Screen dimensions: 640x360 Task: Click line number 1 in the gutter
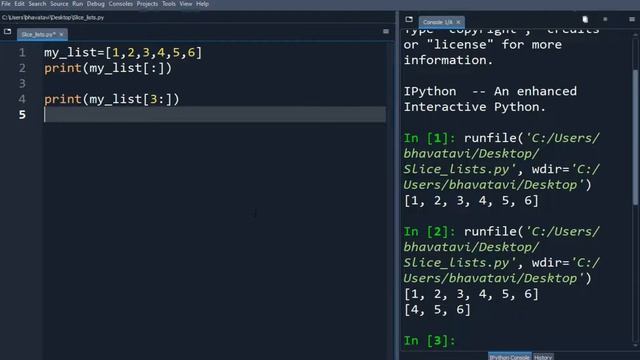22,53
